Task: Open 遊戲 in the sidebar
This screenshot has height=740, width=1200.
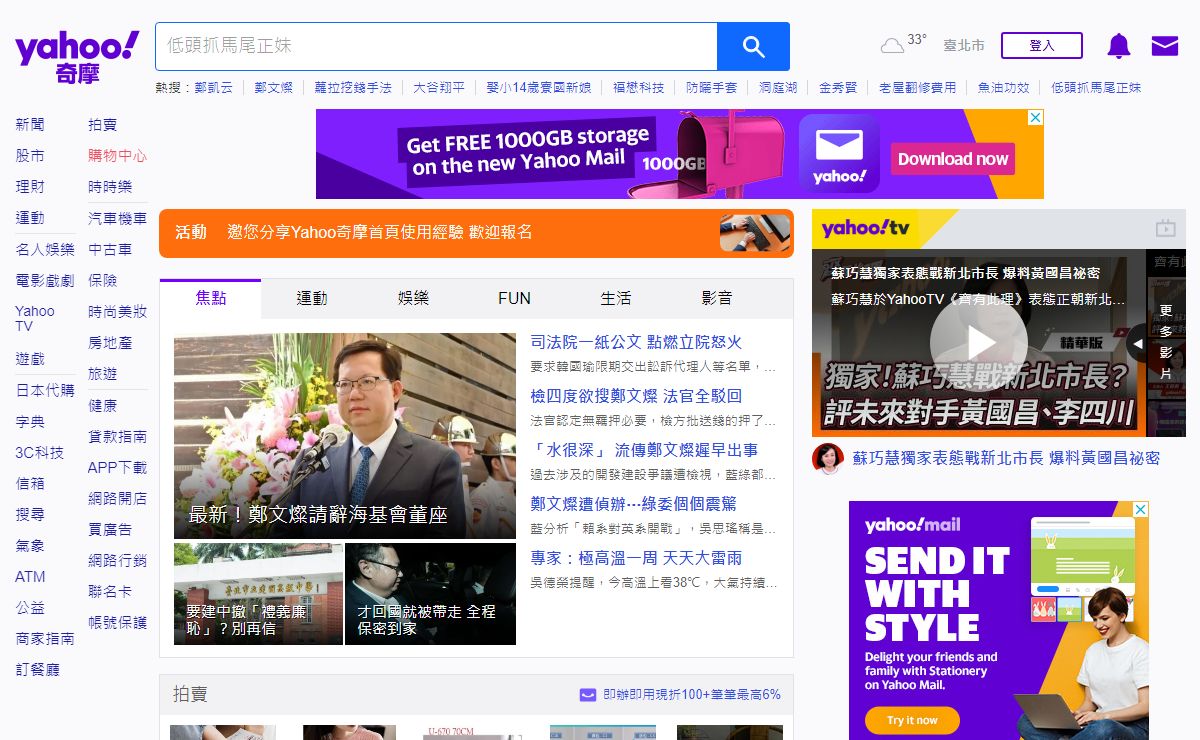Action: coord(30,358)
